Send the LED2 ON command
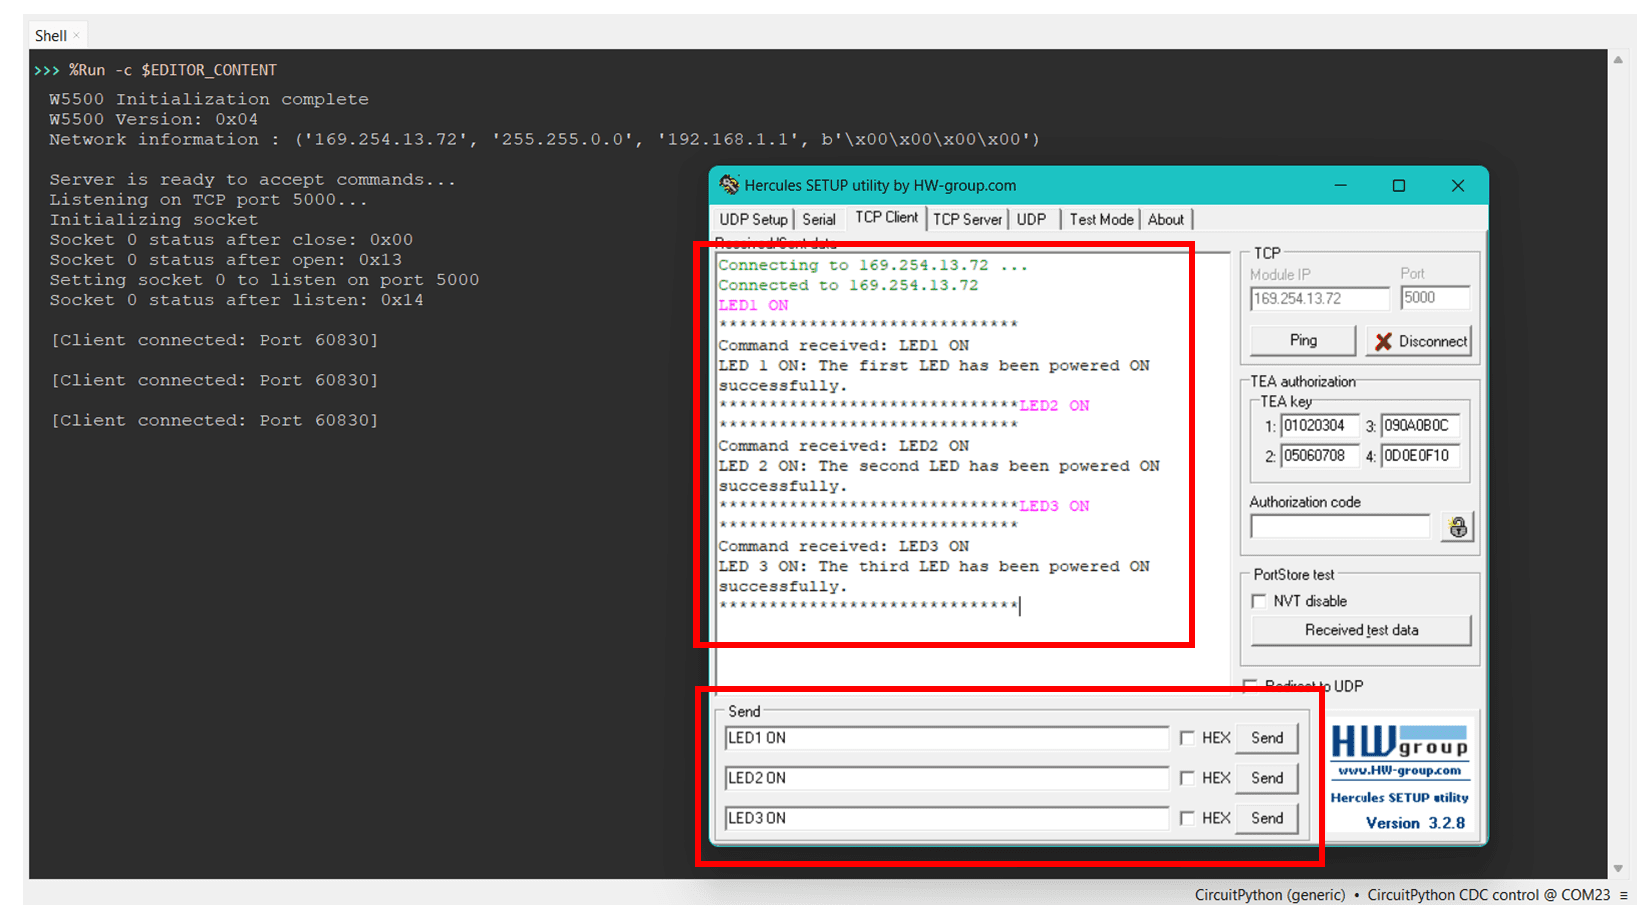The width and height of the screenshot is (1650, 909). (x=1266, y=778)
